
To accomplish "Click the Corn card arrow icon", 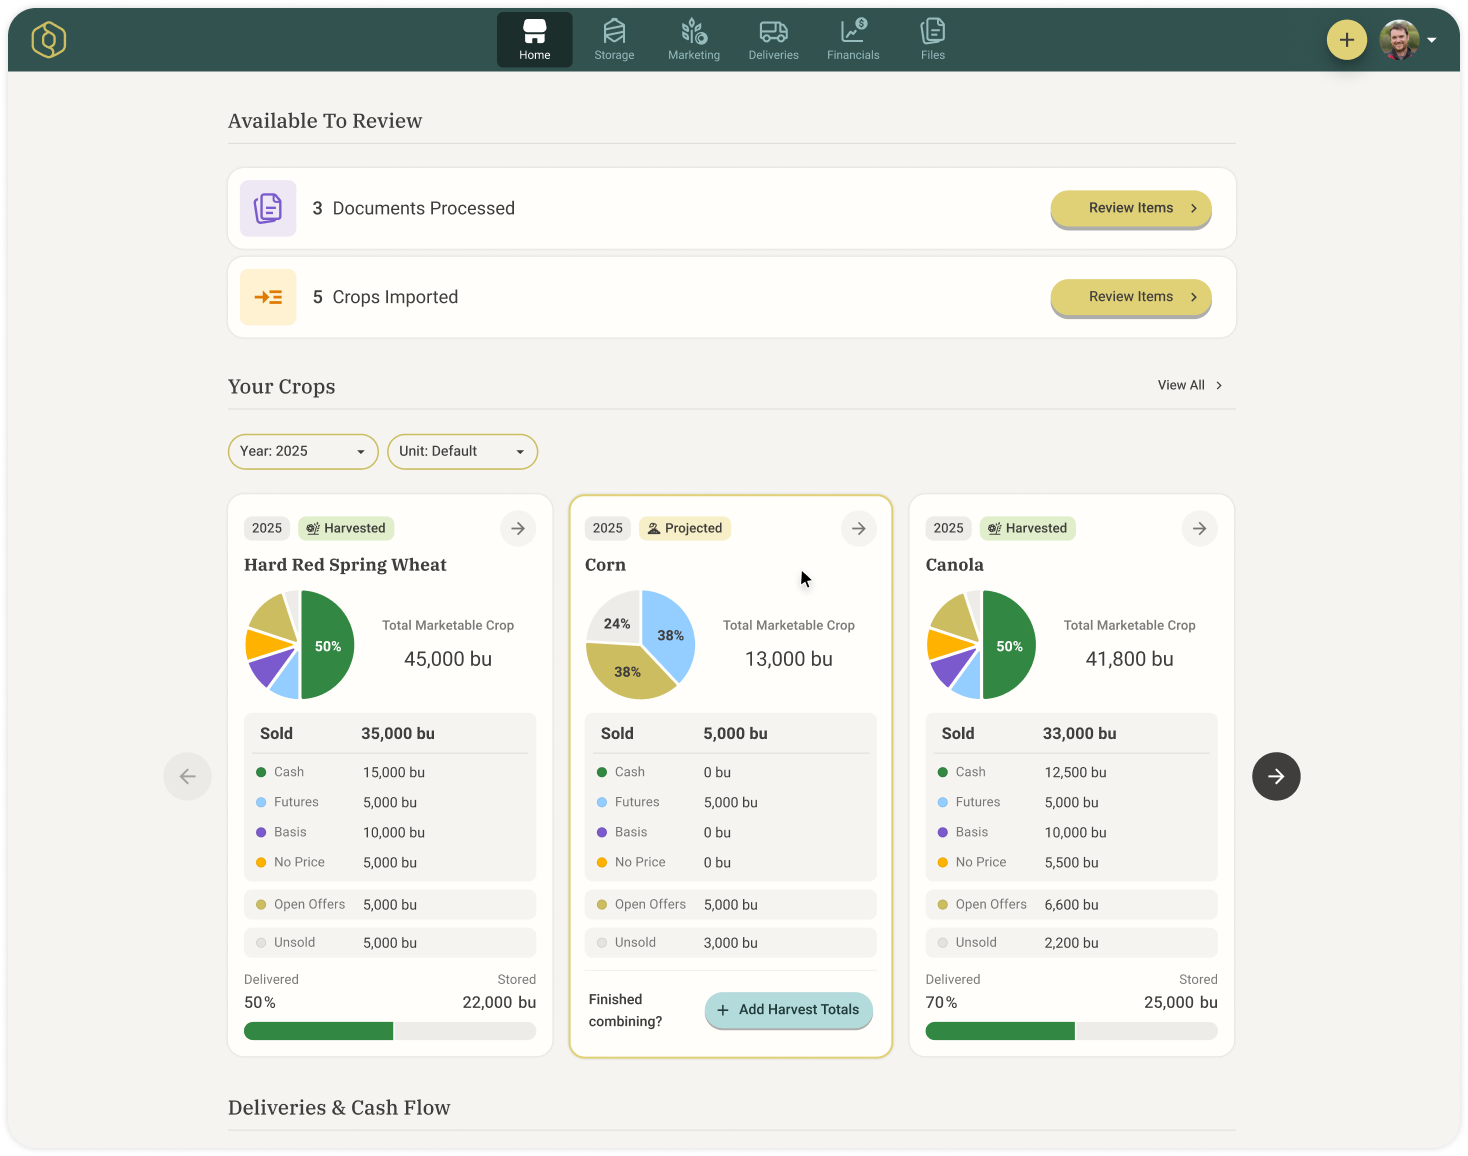I will (858, 528).
